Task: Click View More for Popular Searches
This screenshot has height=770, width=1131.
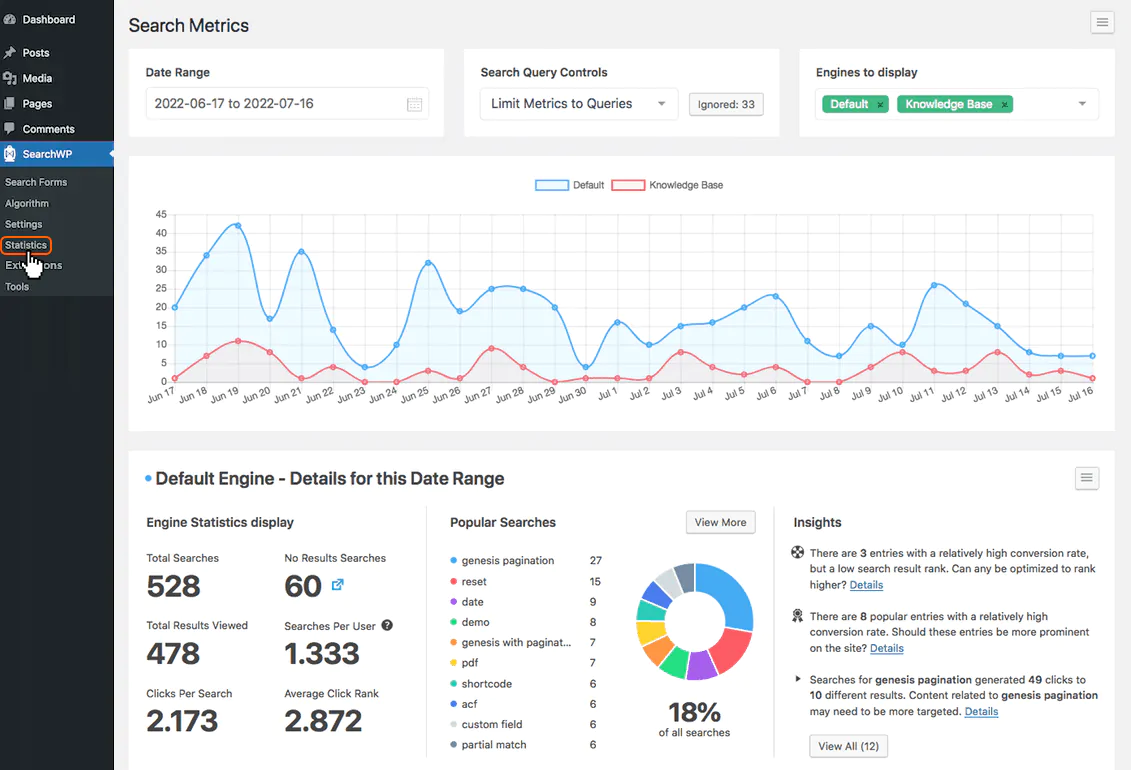Action: tap(720, 522)
